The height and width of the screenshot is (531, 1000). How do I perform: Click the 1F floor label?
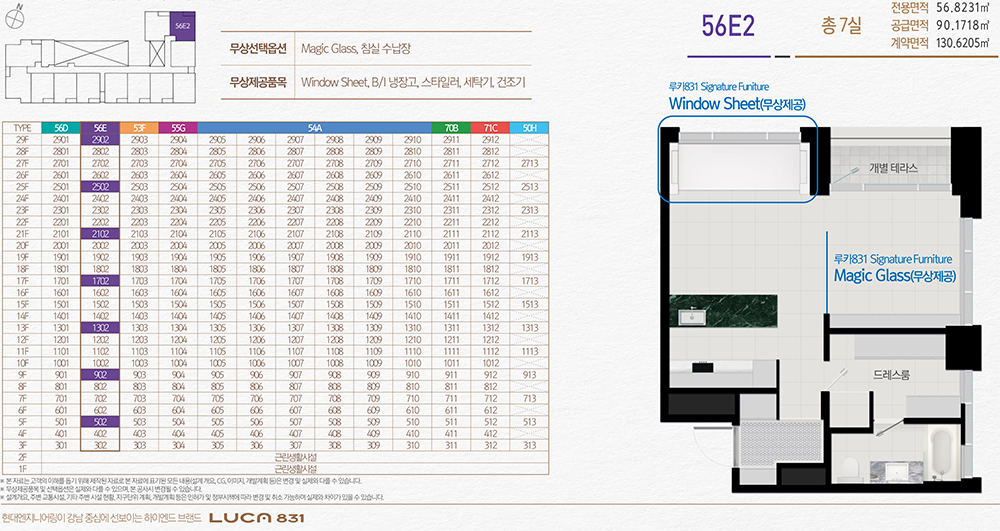click(x=22, y=469)
